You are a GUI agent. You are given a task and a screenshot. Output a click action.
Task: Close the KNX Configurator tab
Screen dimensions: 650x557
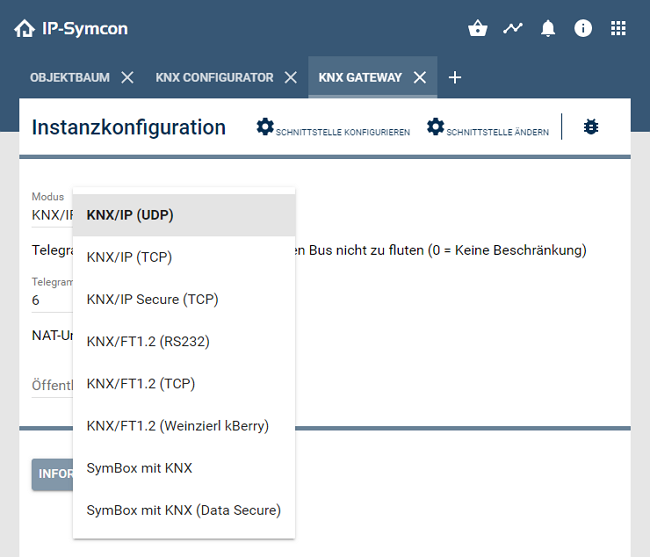point(290,77)
